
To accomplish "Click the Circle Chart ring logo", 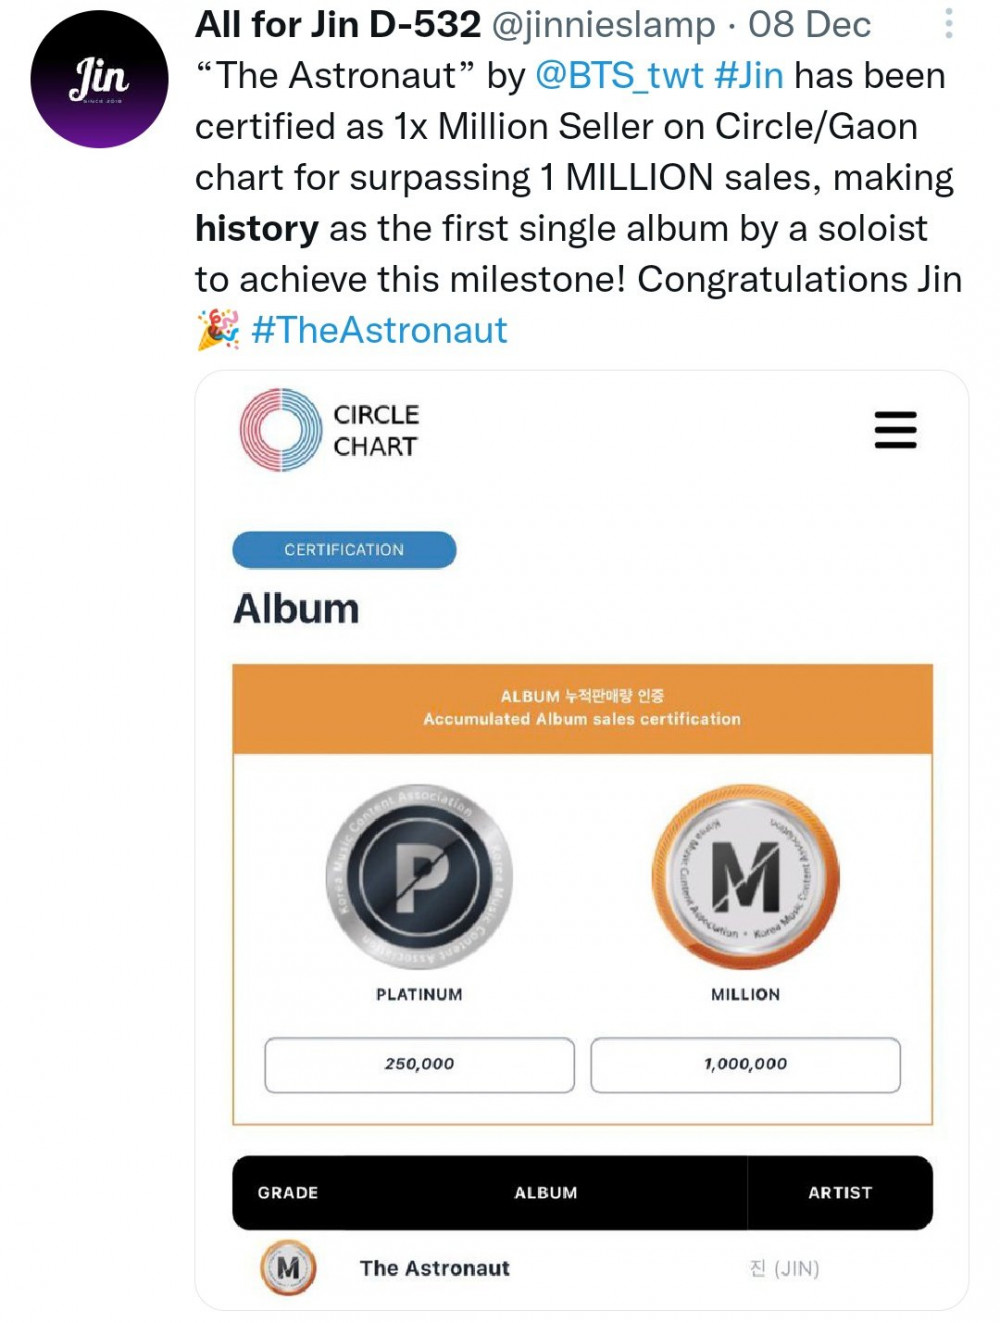I will click(281, 430).
